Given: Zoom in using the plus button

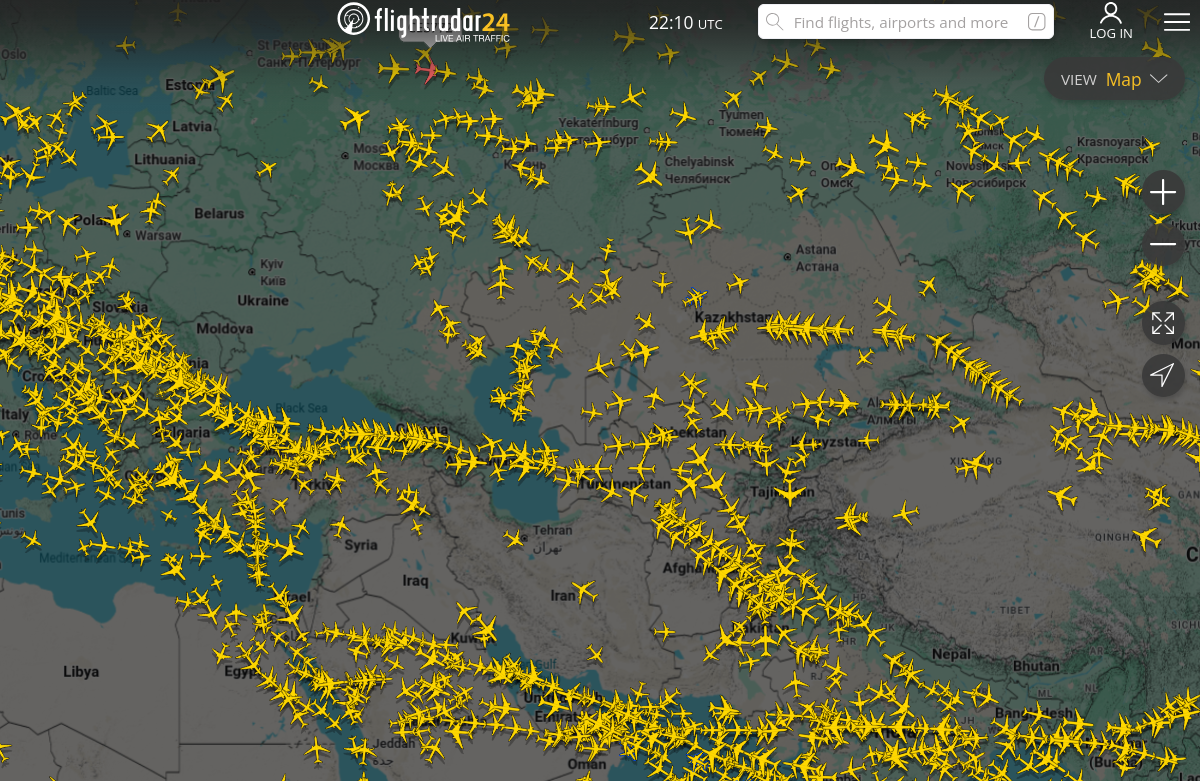Looking at the screenshot, I should (x=1163, y=191).
